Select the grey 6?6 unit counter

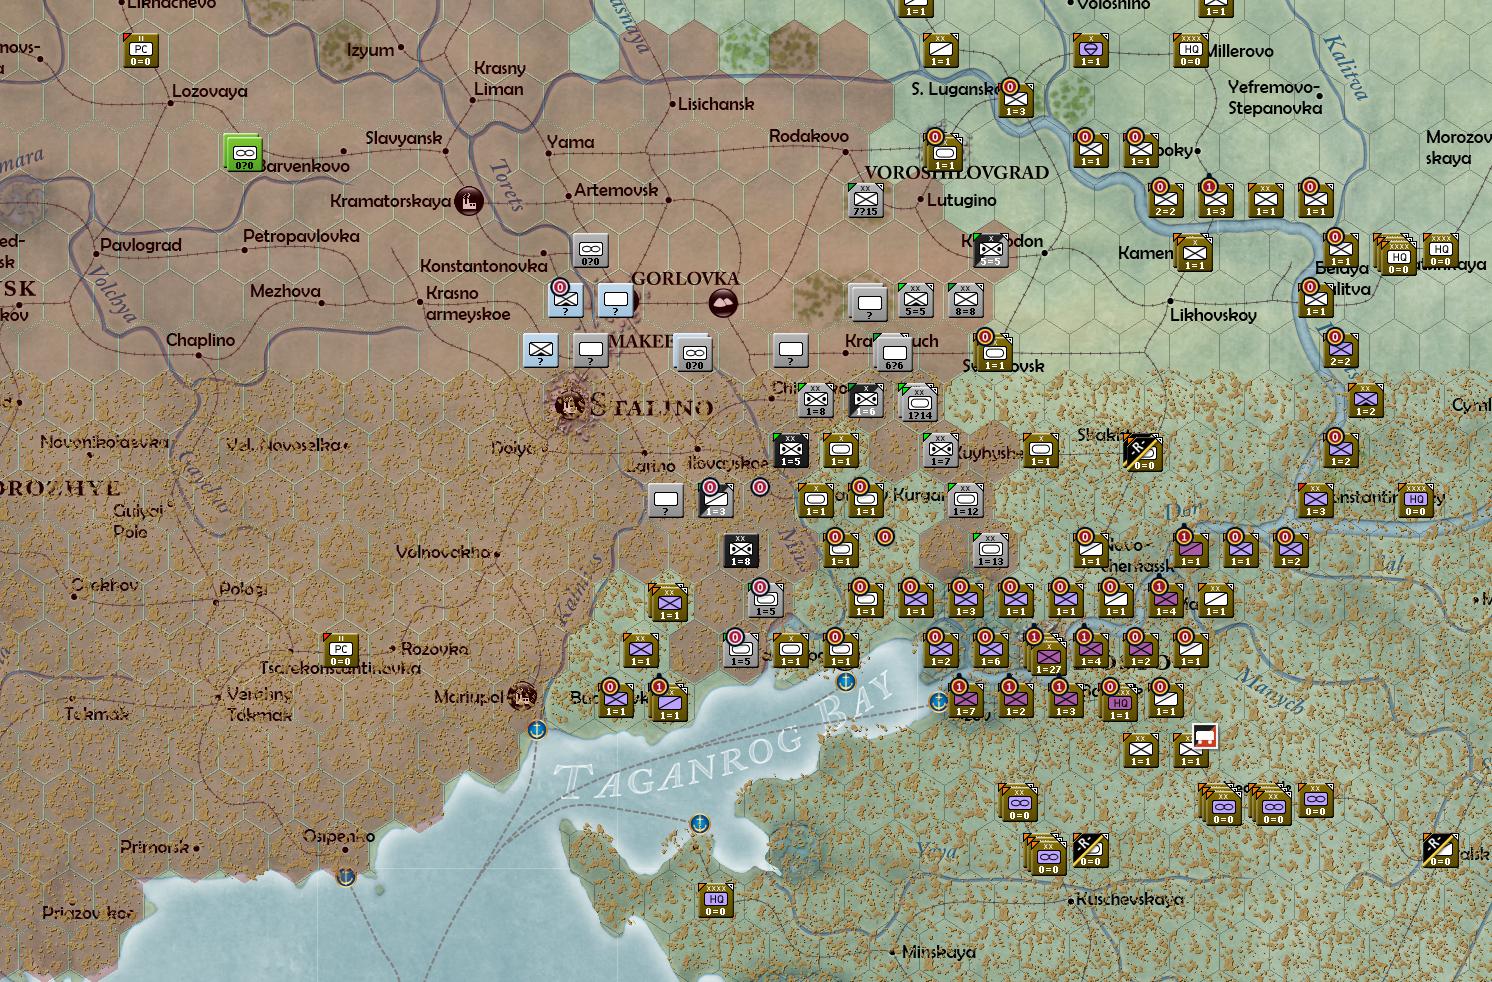click(x=893, y=353)
